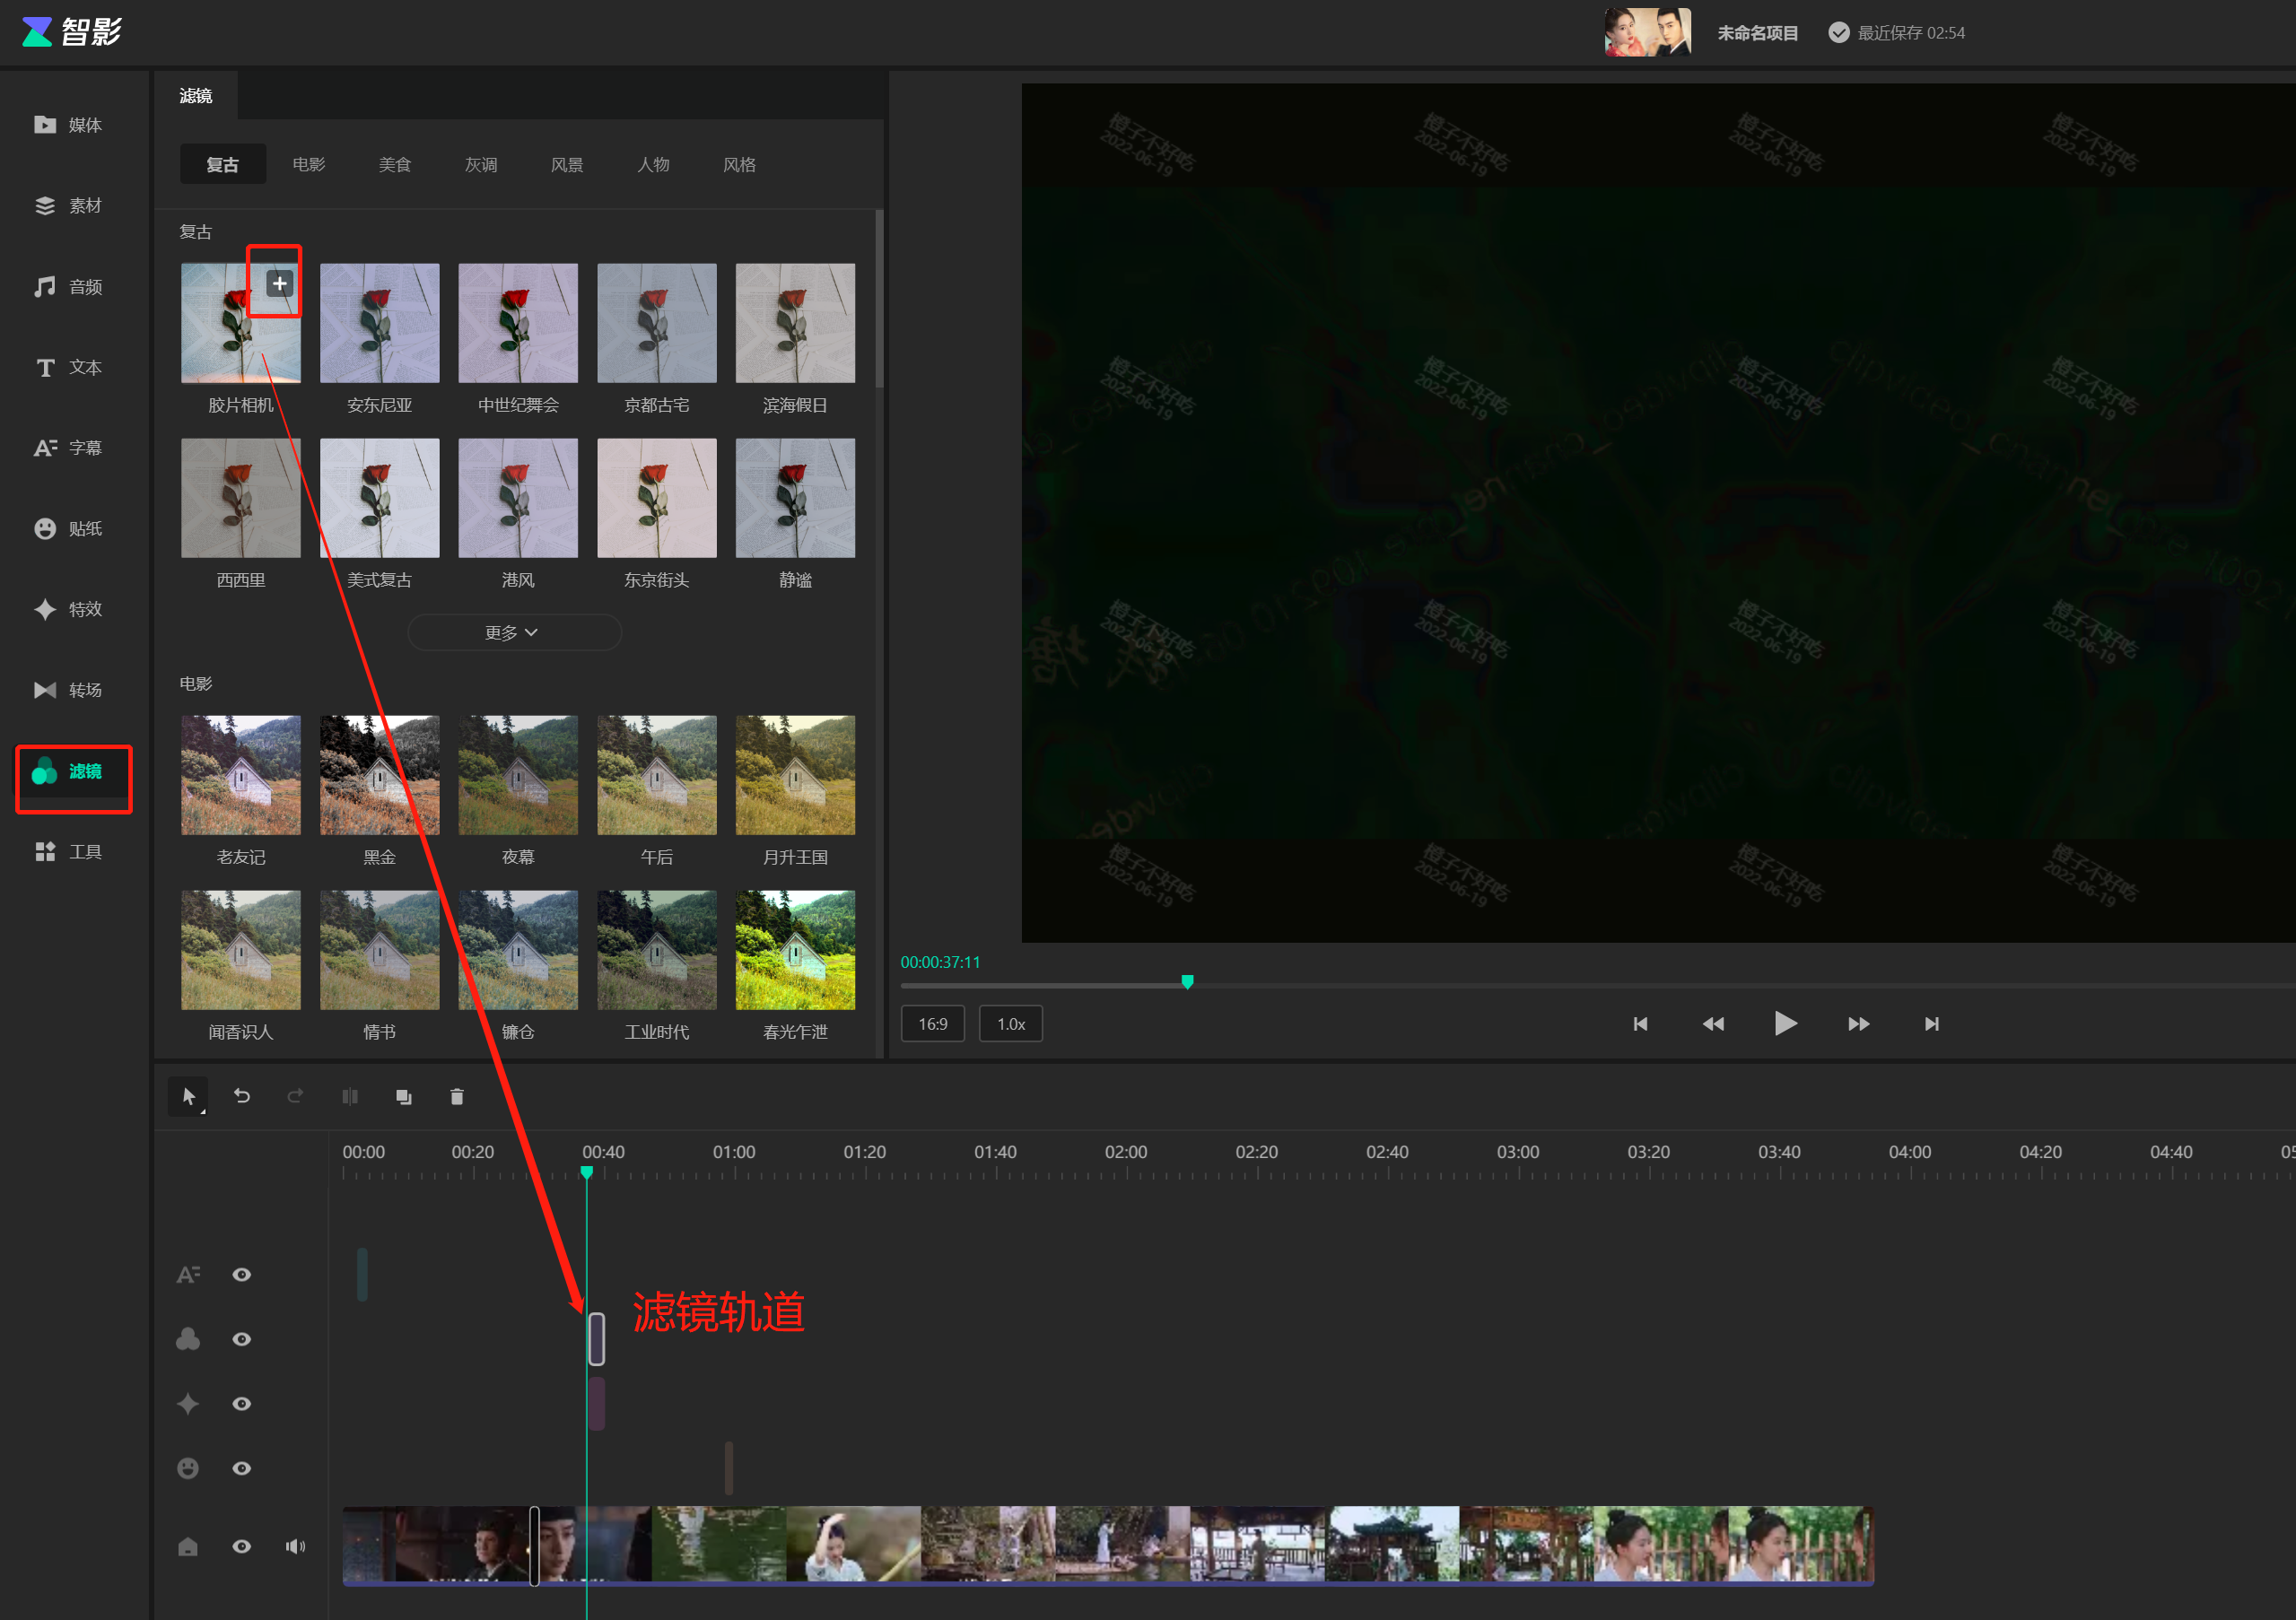Click the filter track icon in the timeline
Viewport: 2296px width, 1620px height.
pyautogui.click(x=188, y=1339)
